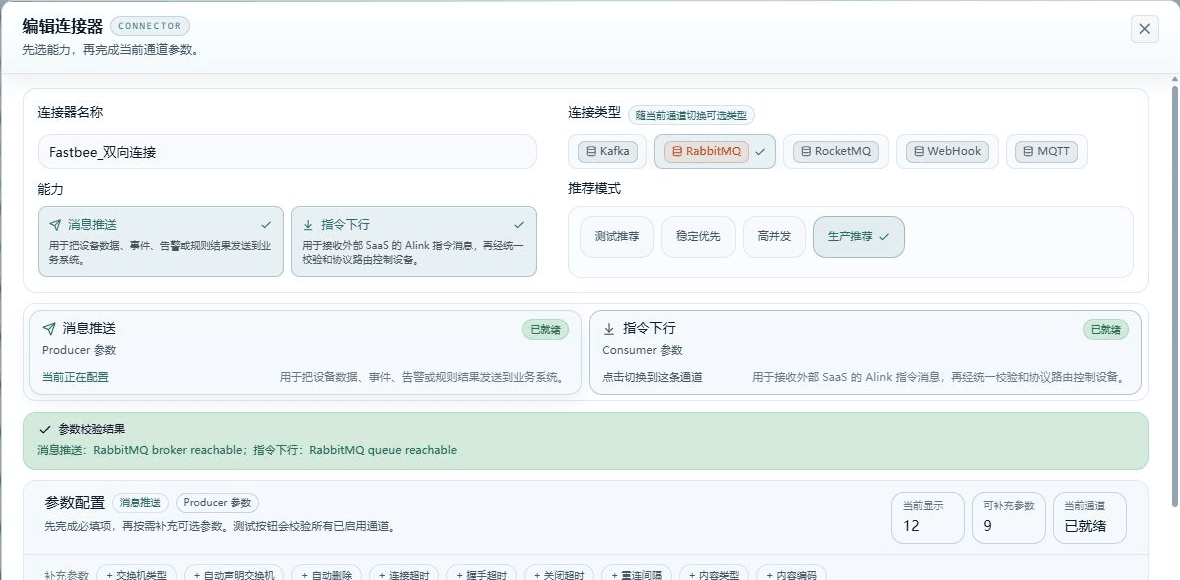Click the database icon in RocketMQ chip

coord(806,151)
